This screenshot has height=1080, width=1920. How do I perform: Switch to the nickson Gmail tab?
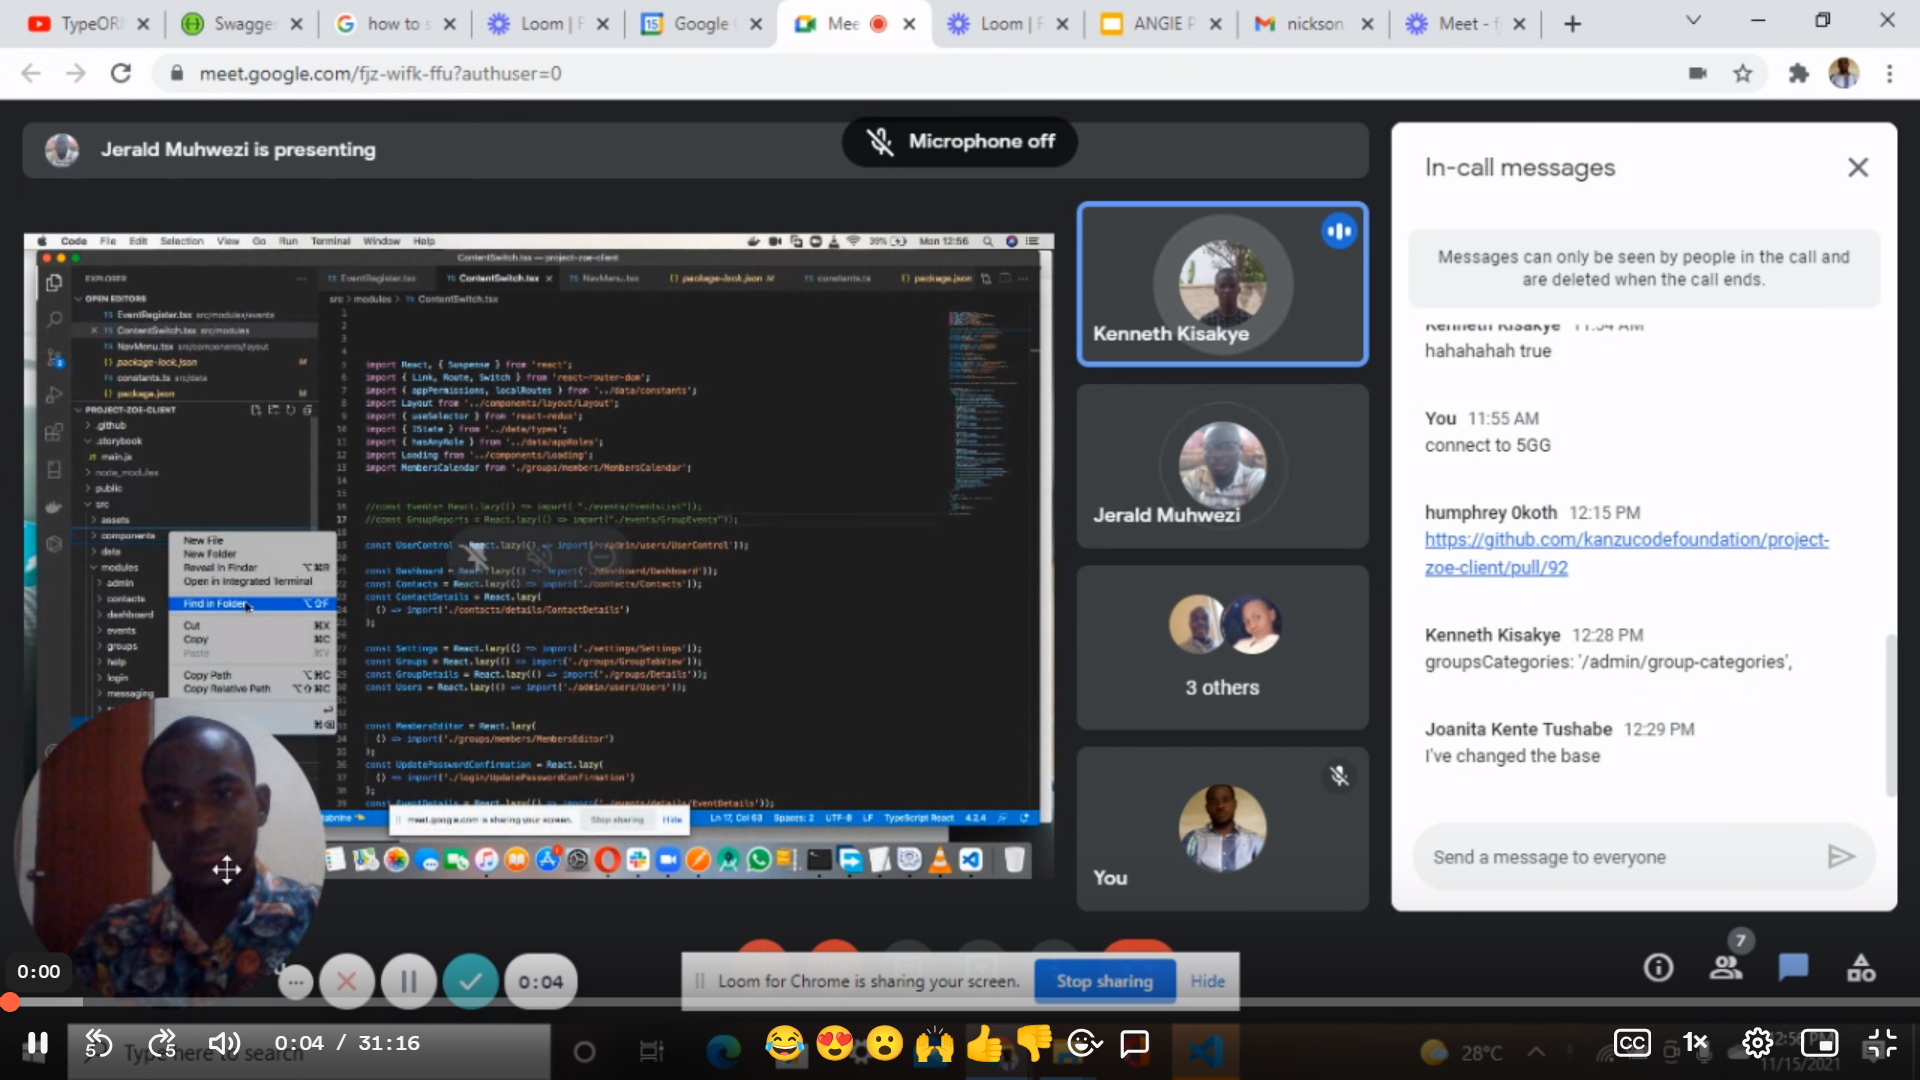click(x=1314, y=23)
